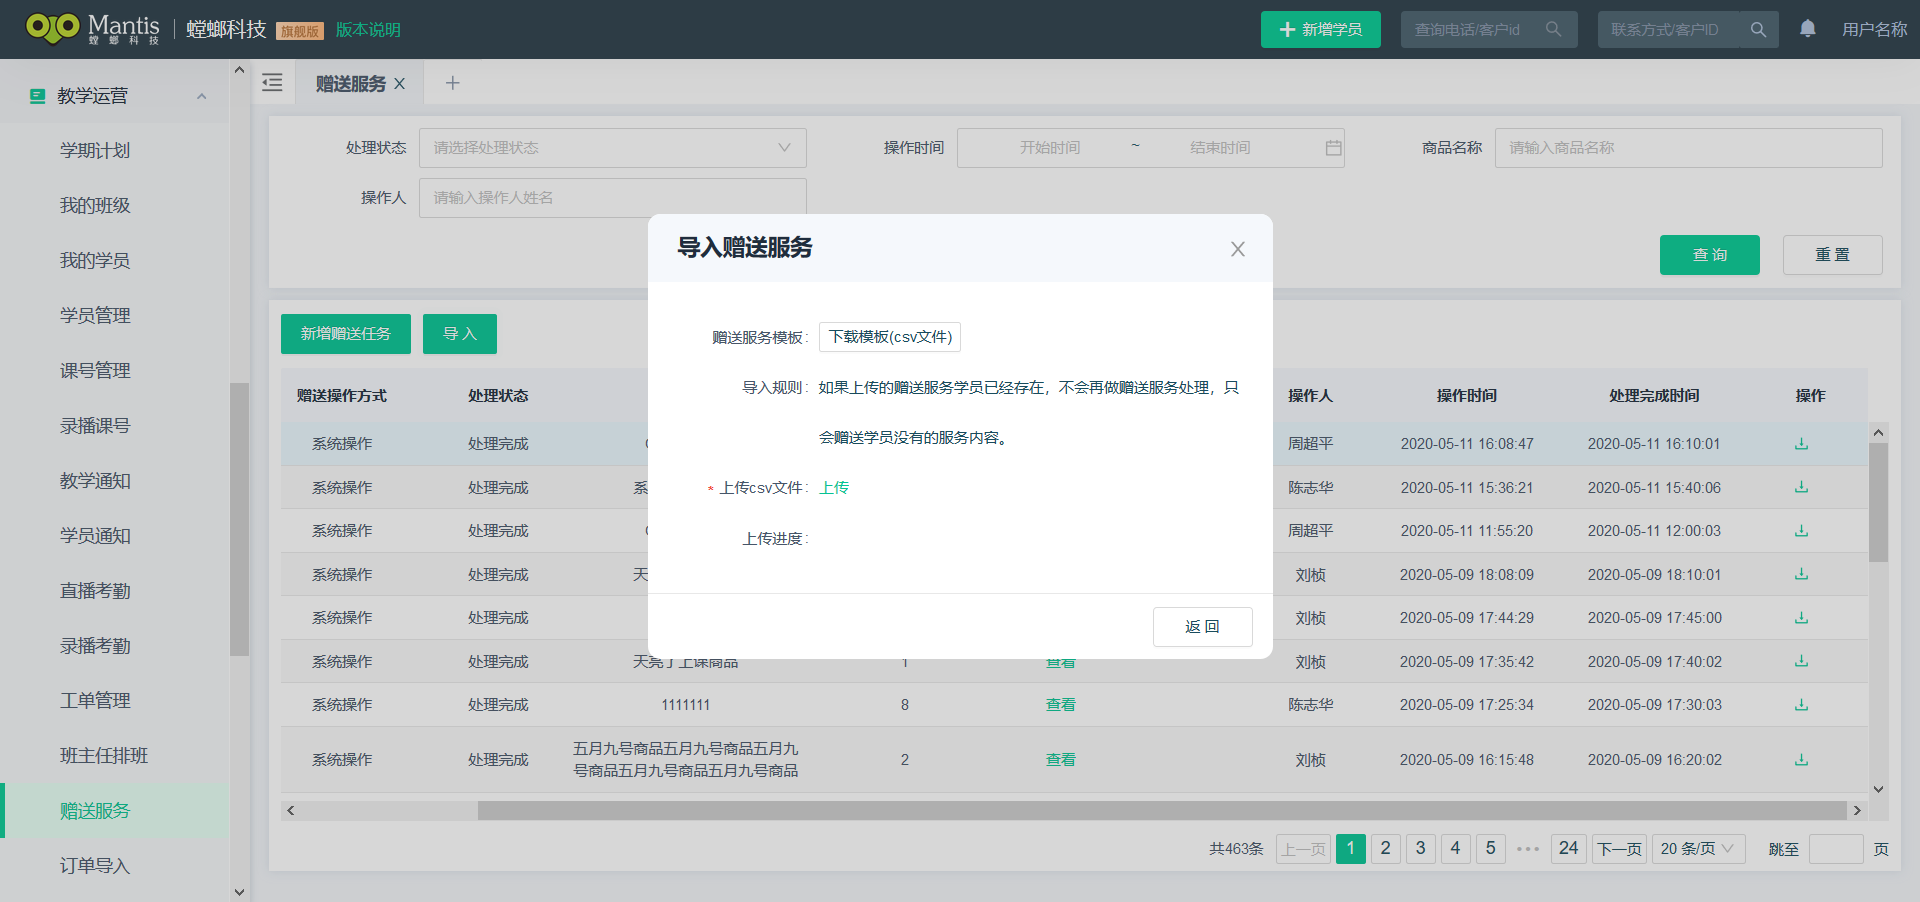This screenshot has width=1920, height=902.
Task: Click the 新增学员 button
Action: tap(1320, 30)
